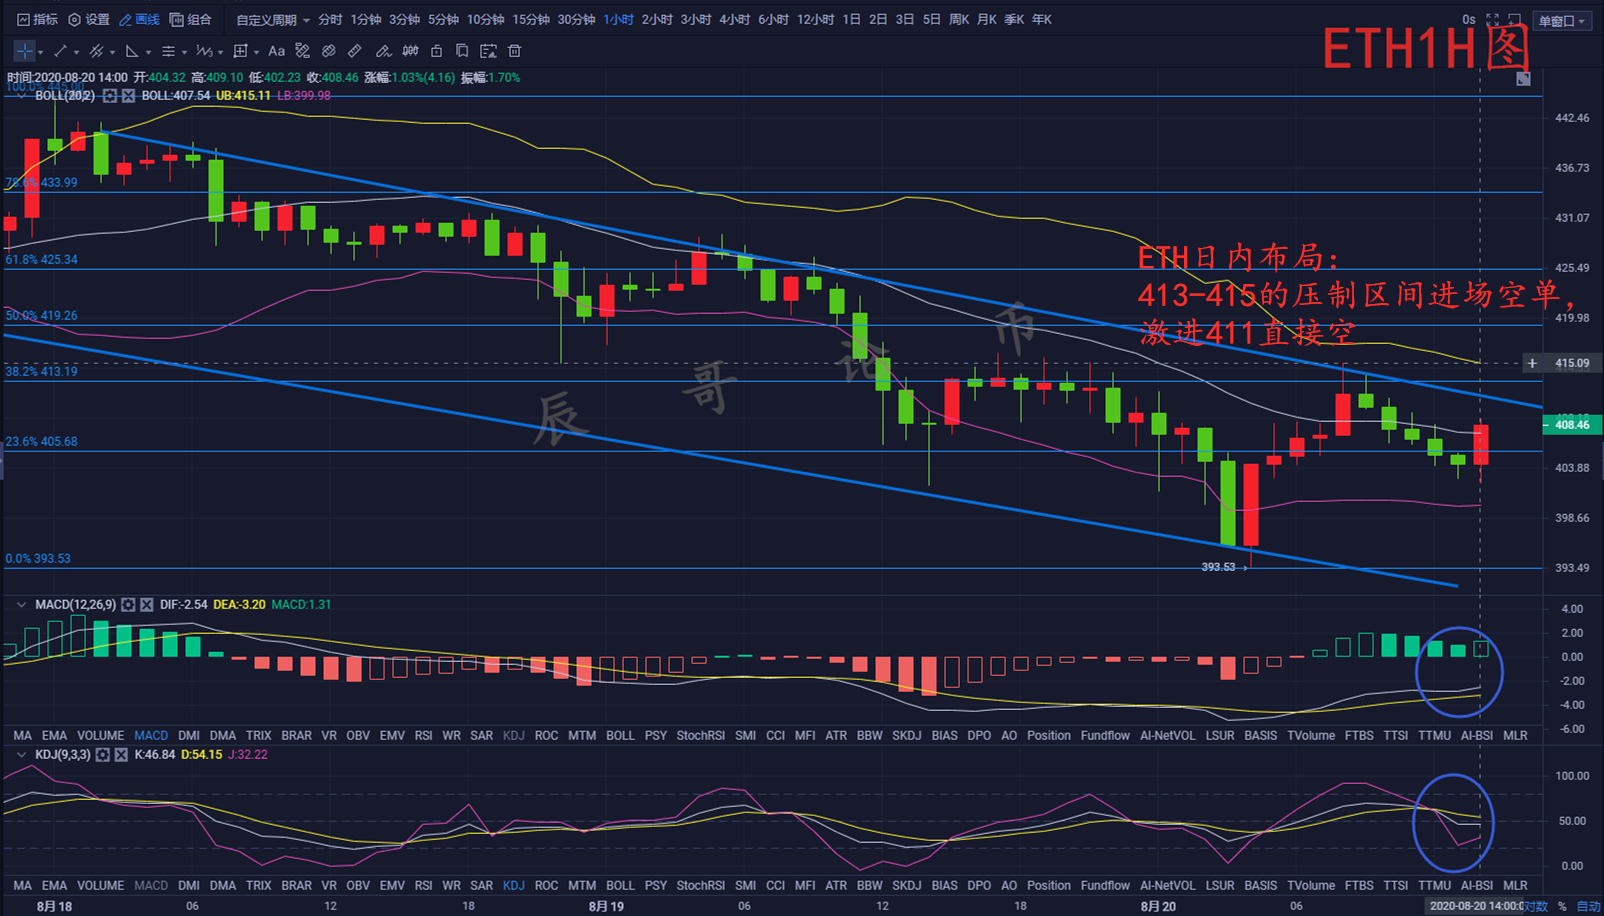Open the 组合 combination view
Viewport: 1604px width, 916px height.
coord(190,20)
